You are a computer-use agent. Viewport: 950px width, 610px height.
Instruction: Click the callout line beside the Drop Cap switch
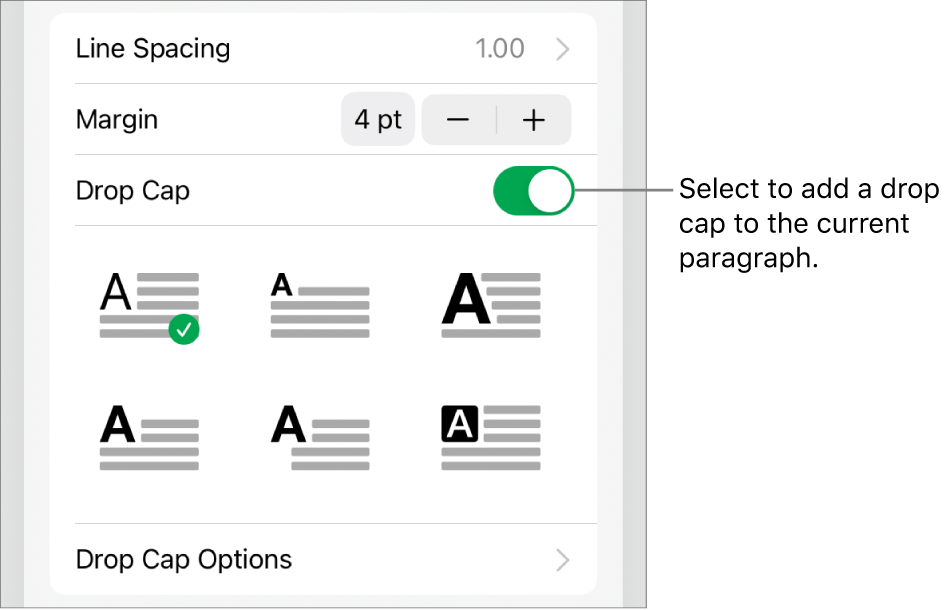625,190
